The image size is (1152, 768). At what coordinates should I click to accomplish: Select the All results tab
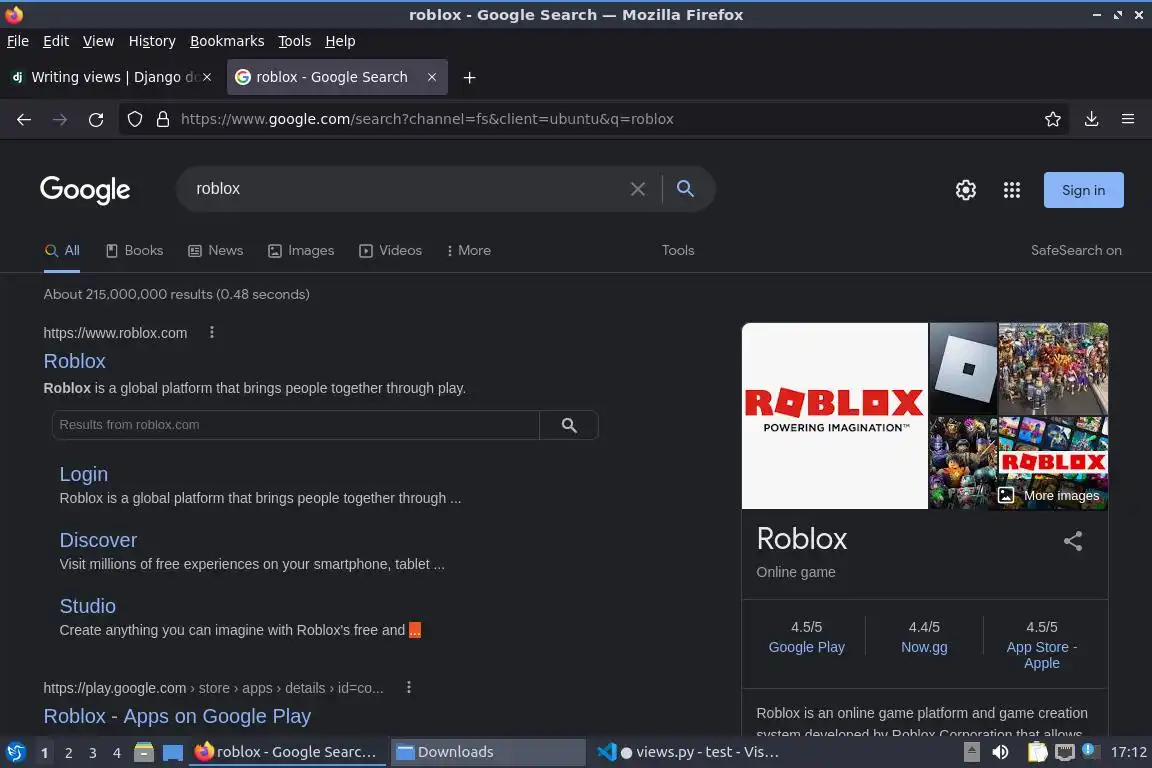tap(62, 251)
